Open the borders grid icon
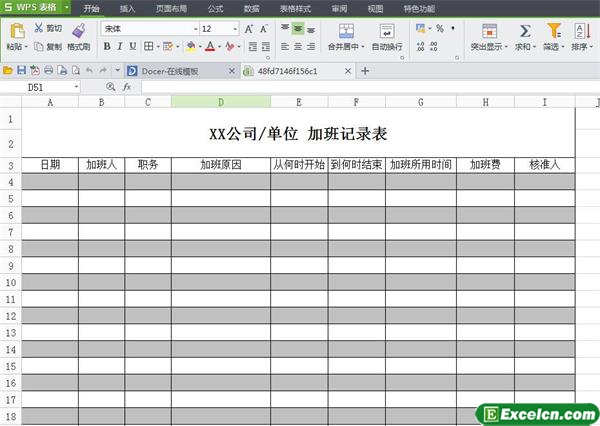The width and height of the screenshot is (600, 426). coord(148,46)
